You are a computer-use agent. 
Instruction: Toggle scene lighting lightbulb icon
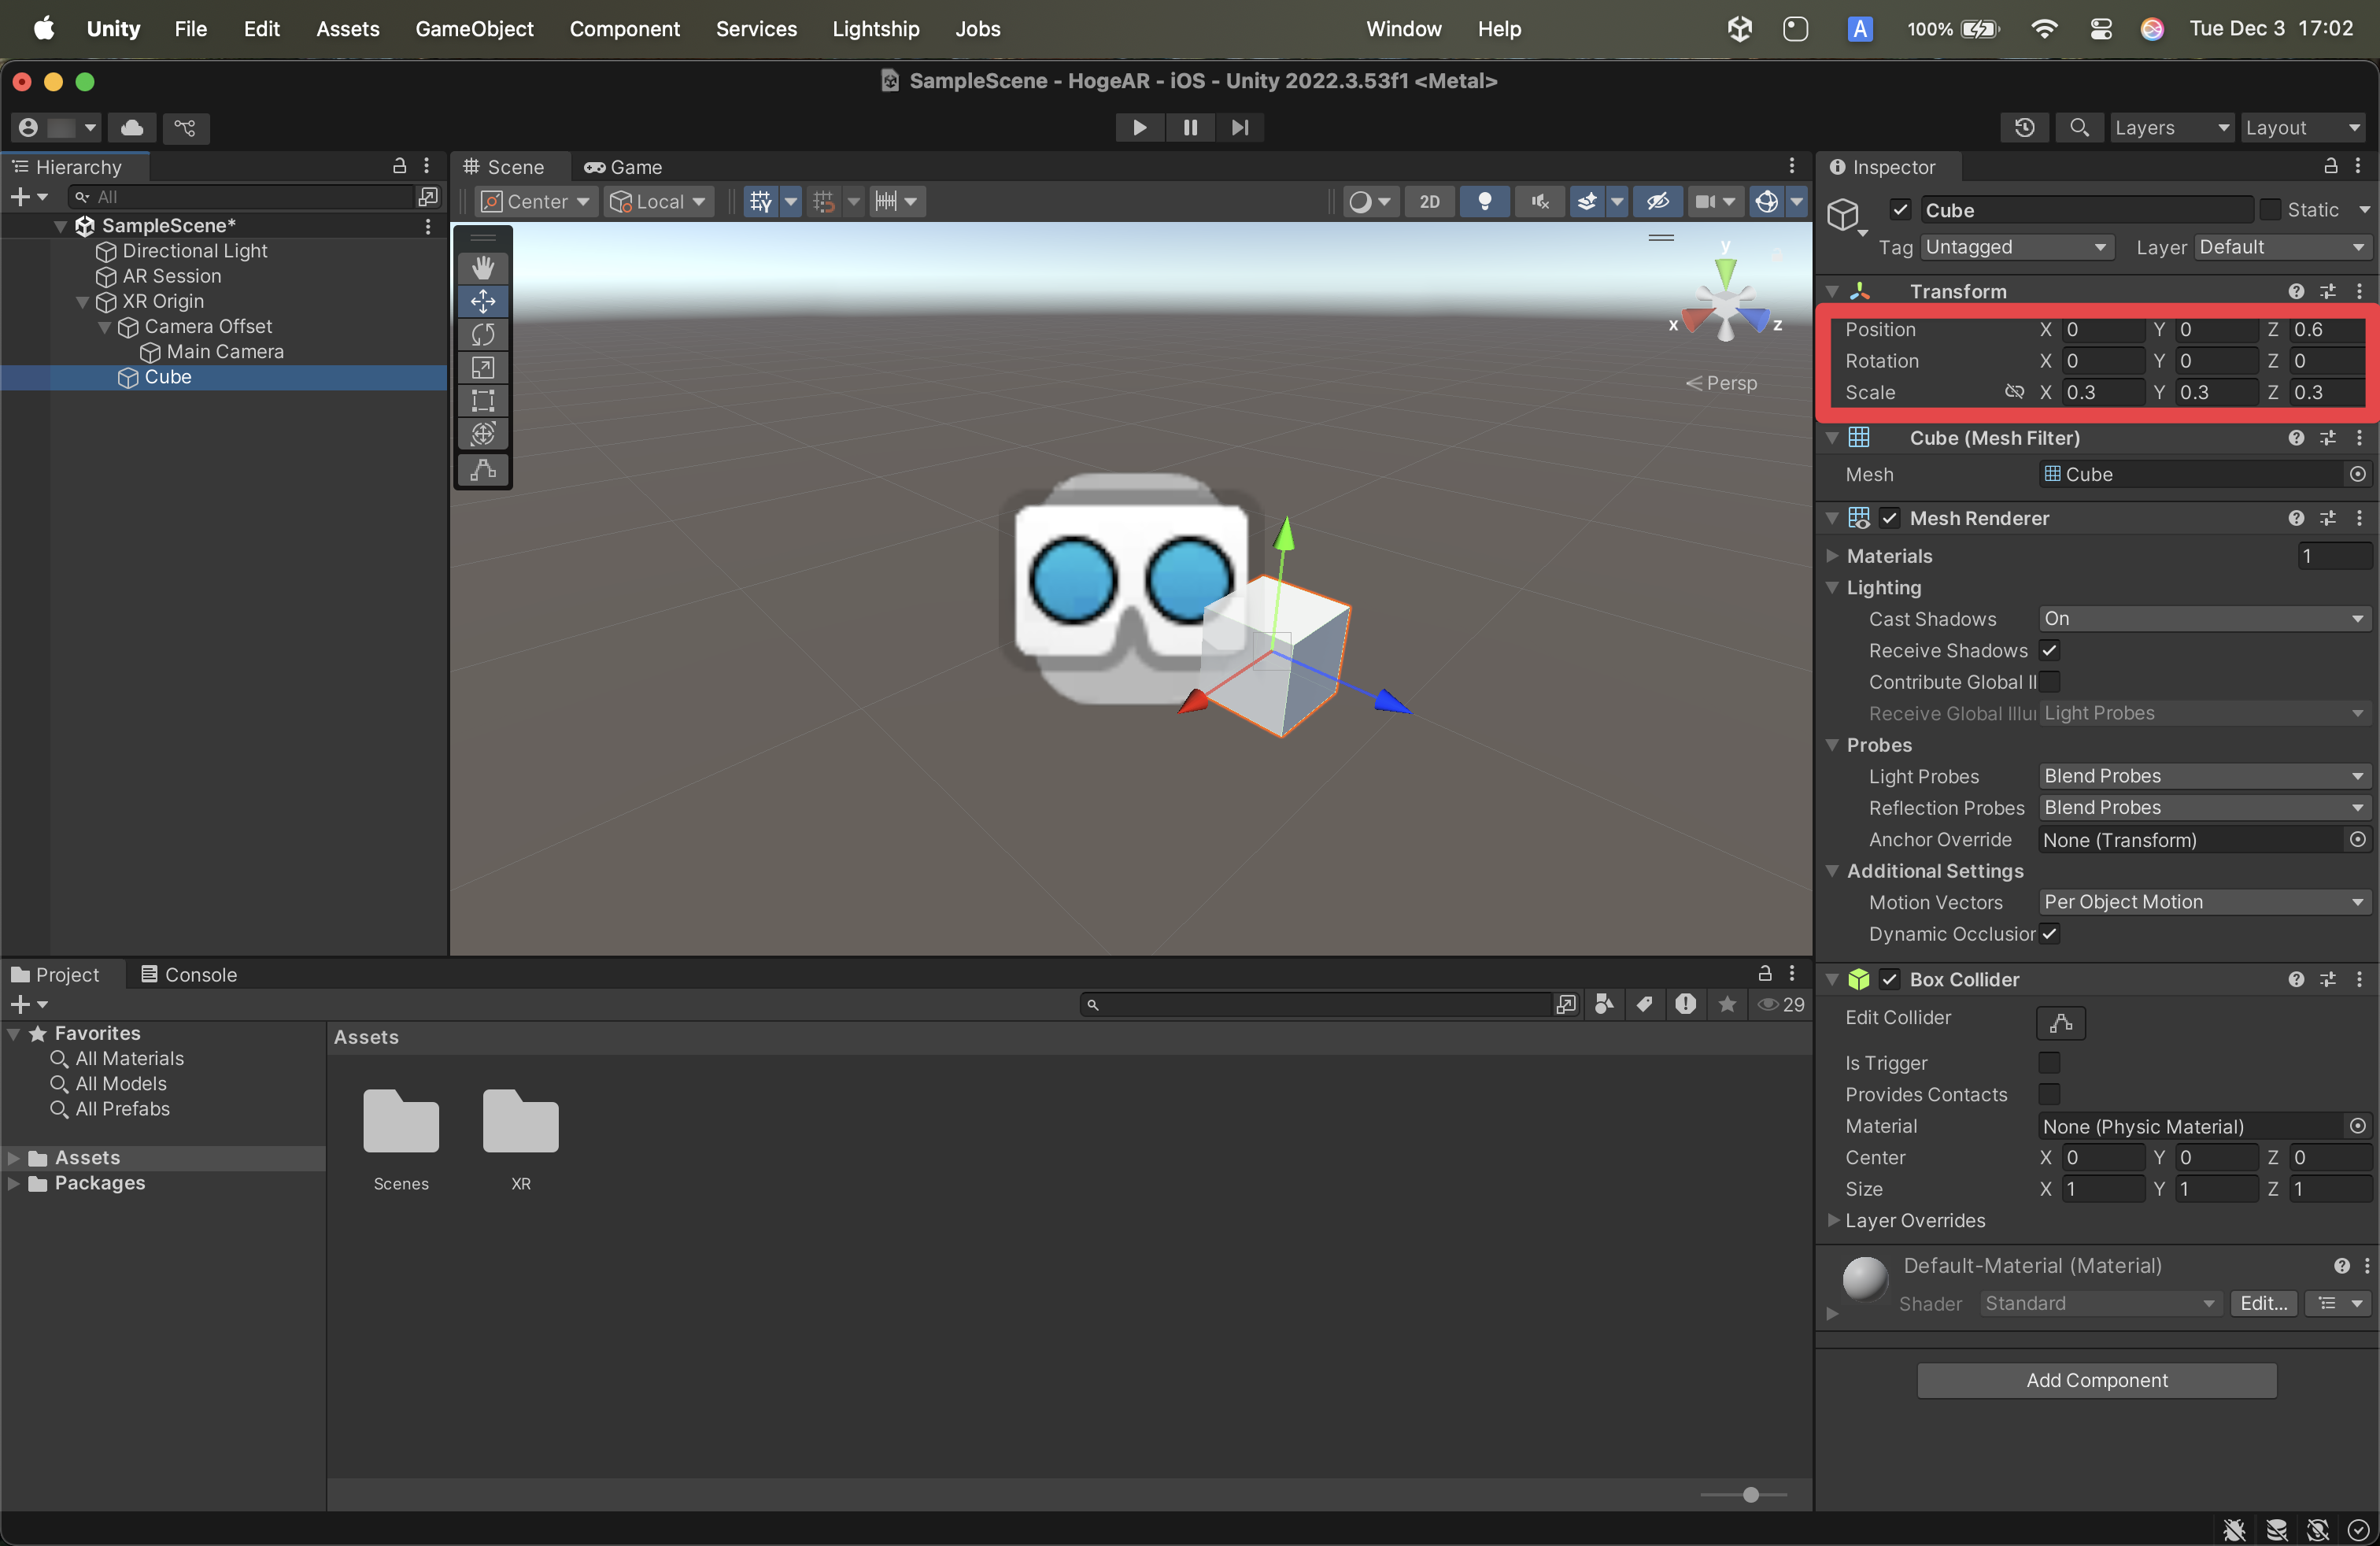[1484, 202]
